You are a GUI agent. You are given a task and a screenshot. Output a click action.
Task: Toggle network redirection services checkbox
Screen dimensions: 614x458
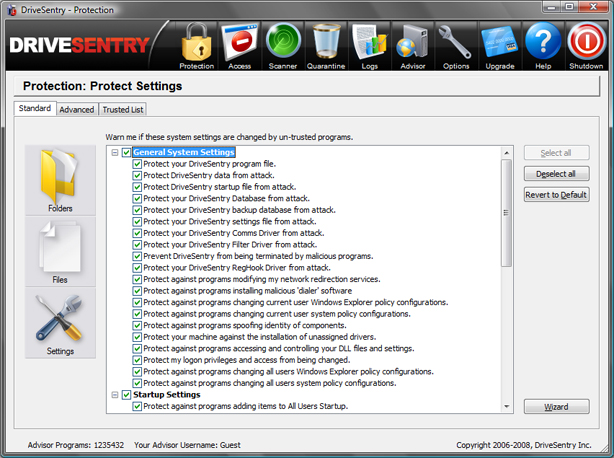pos(137,279)
